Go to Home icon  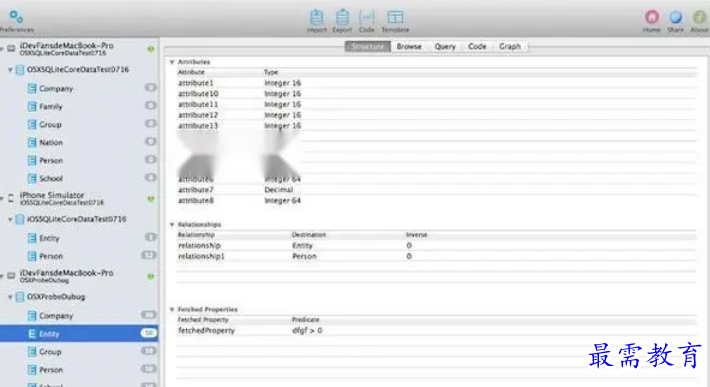(652, 21)
